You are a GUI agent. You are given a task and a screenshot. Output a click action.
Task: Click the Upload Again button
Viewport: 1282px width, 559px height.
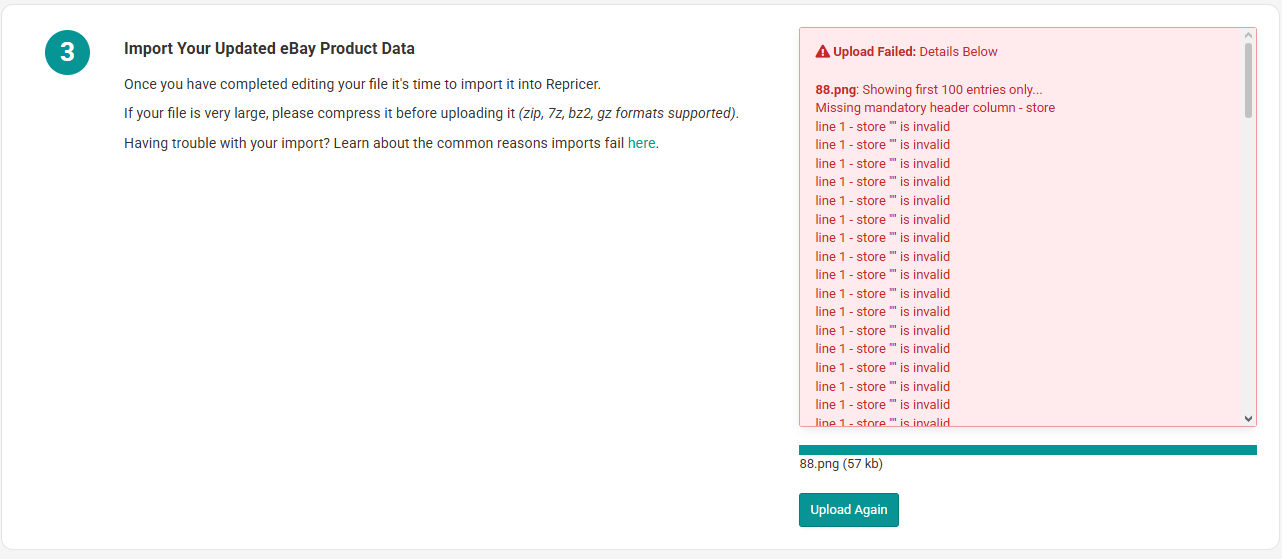tap(849, 510)
